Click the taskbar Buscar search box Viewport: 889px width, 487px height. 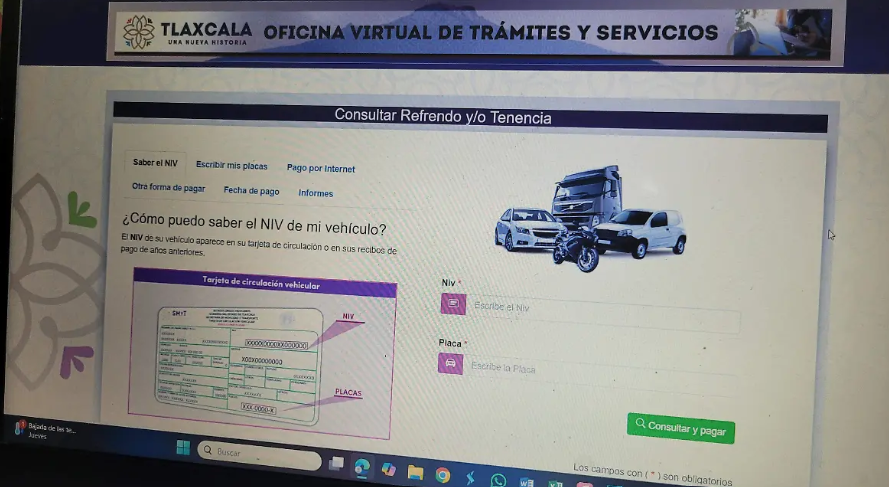tap(260, 454)
